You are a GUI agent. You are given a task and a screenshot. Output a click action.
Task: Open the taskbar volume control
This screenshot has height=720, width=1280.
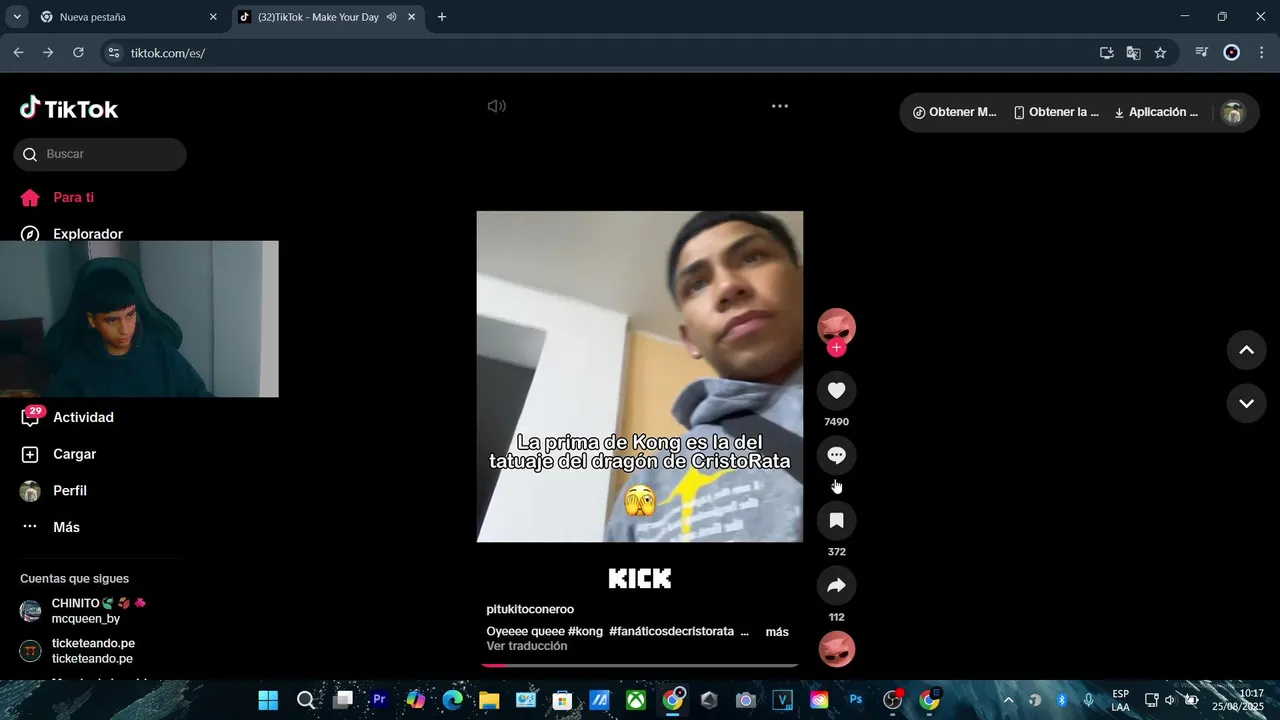point(1170,700)
